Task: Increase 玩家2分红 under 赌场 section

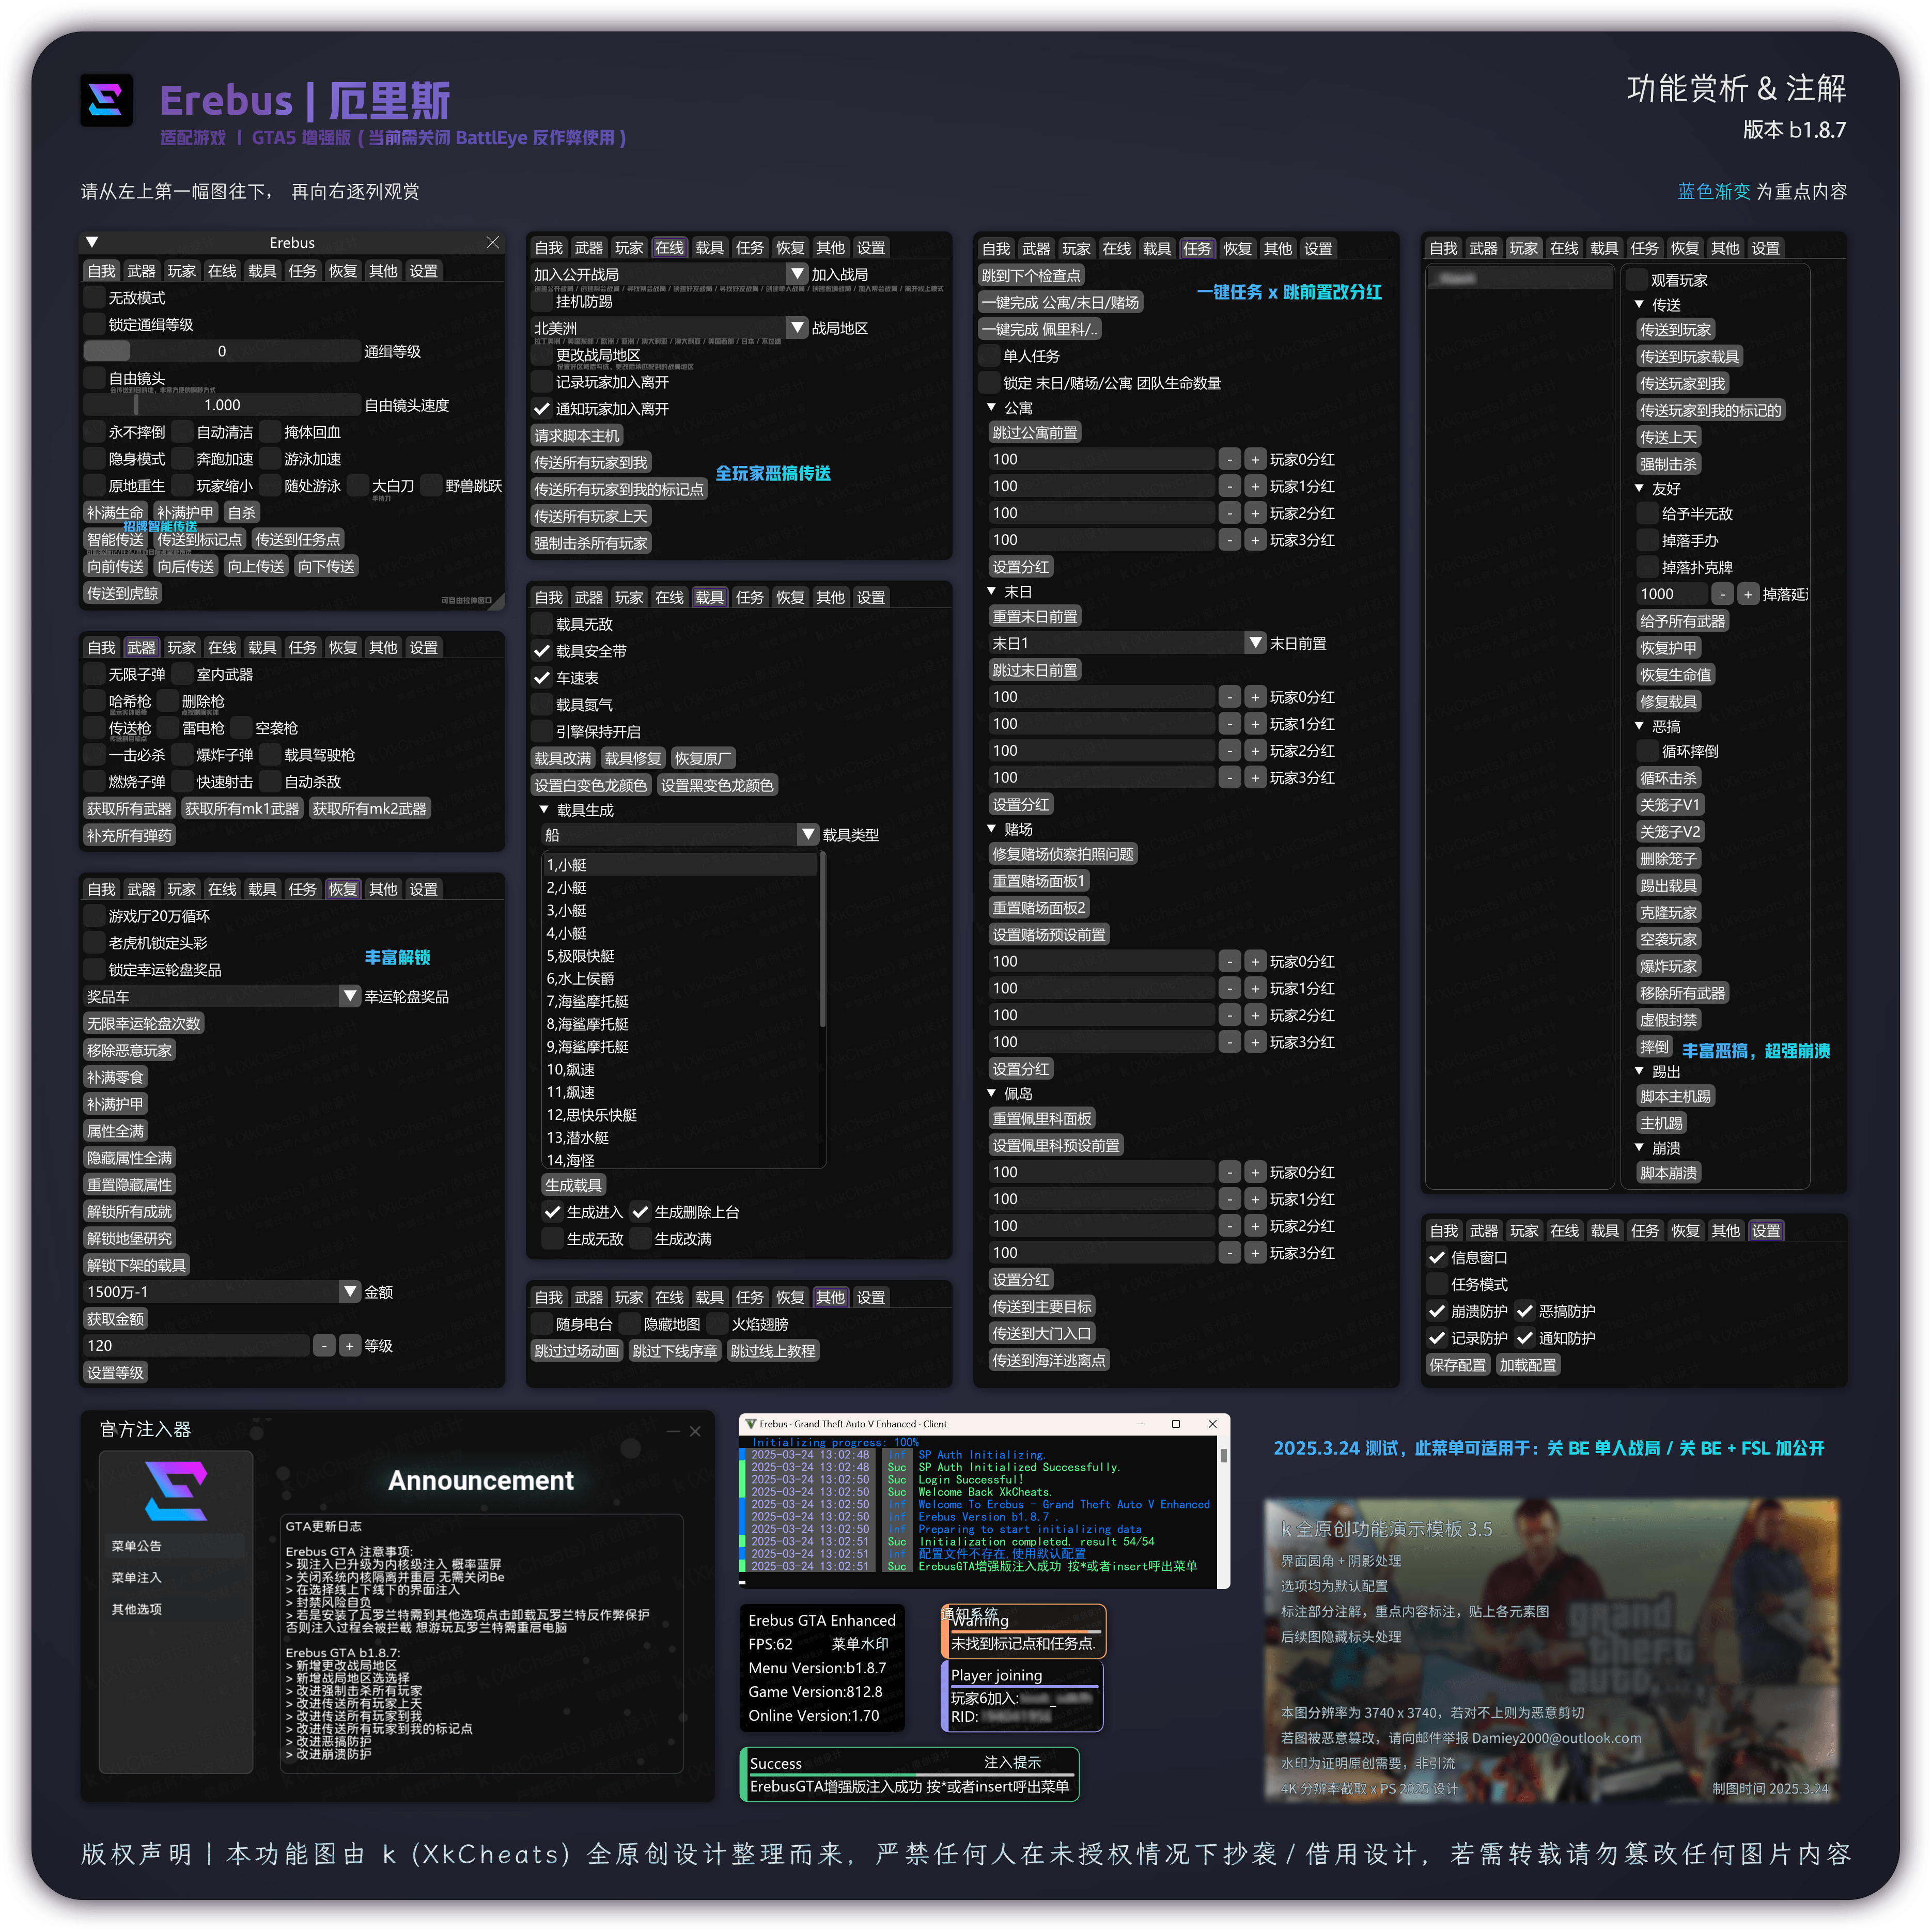Action: pos(1255,1015)
